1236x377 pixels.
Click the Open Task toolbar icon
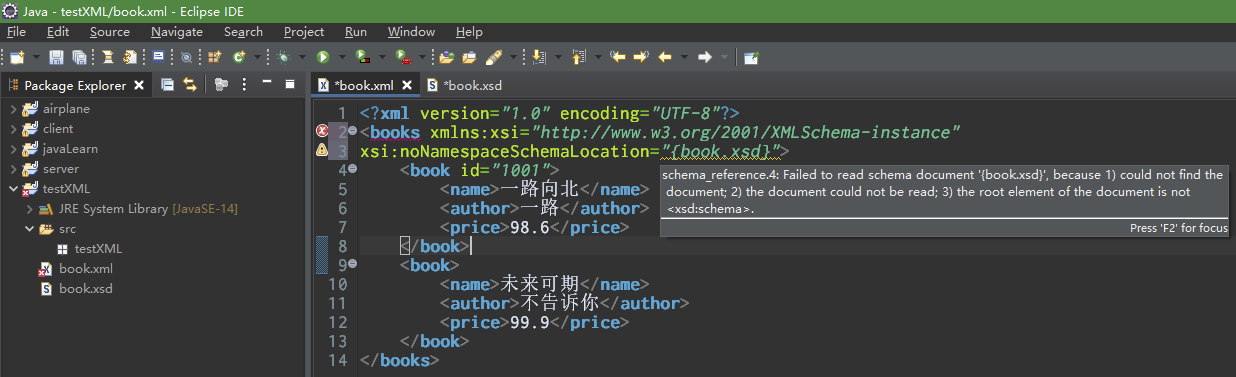point(469,57)
